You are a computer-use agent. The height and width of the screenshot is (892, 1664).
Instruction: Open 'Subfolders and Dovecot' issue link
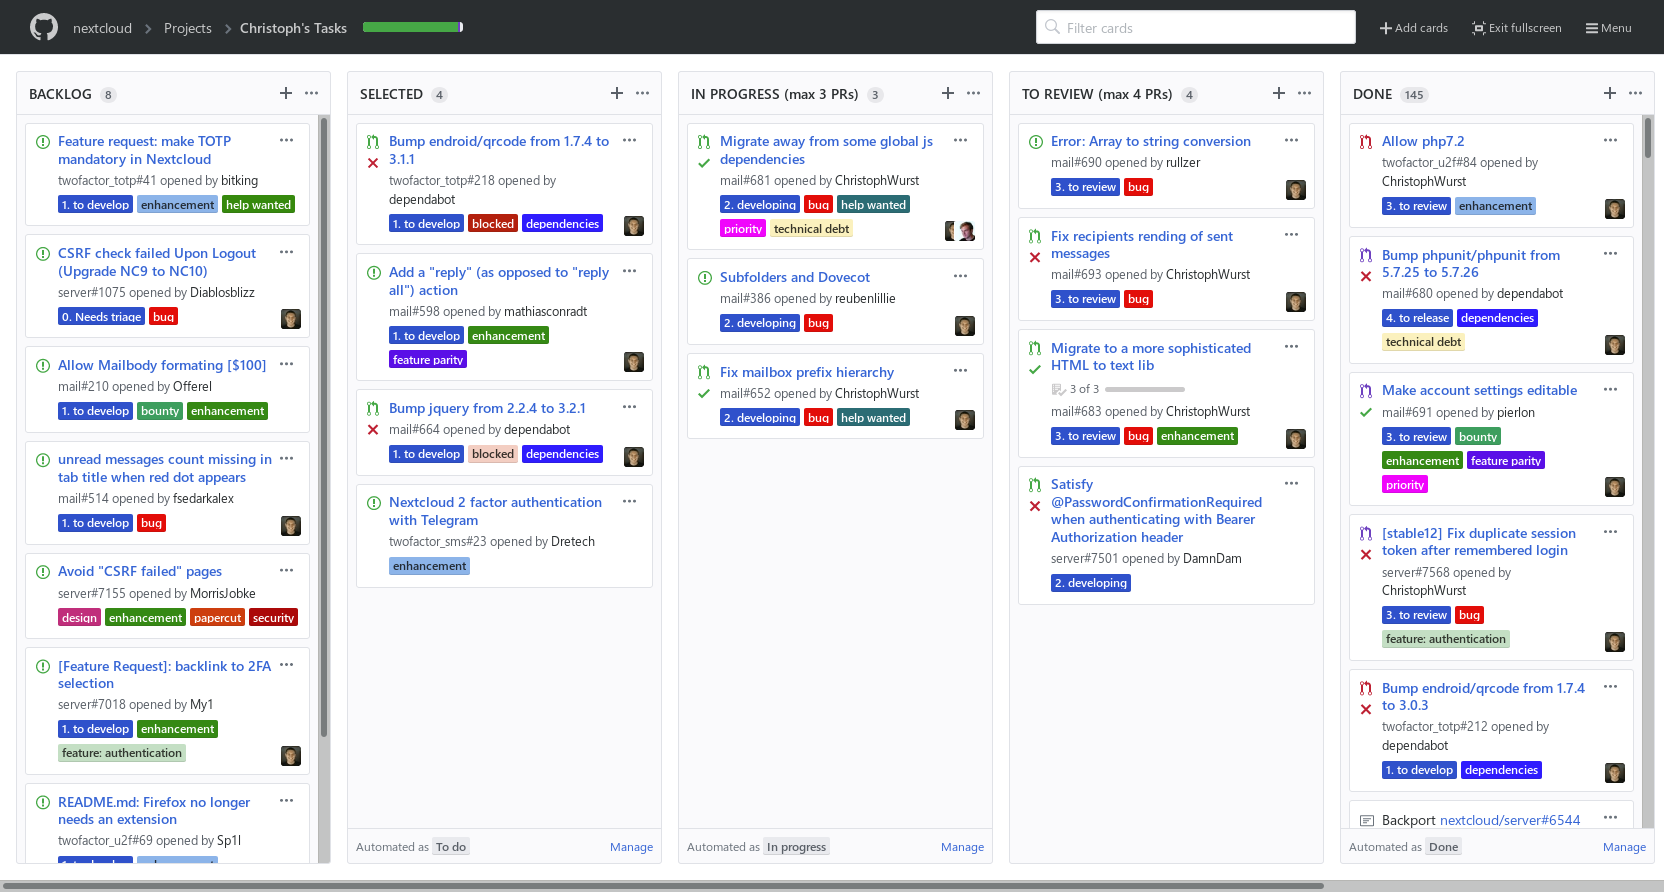pyautogui.click(x=795, y=277)
